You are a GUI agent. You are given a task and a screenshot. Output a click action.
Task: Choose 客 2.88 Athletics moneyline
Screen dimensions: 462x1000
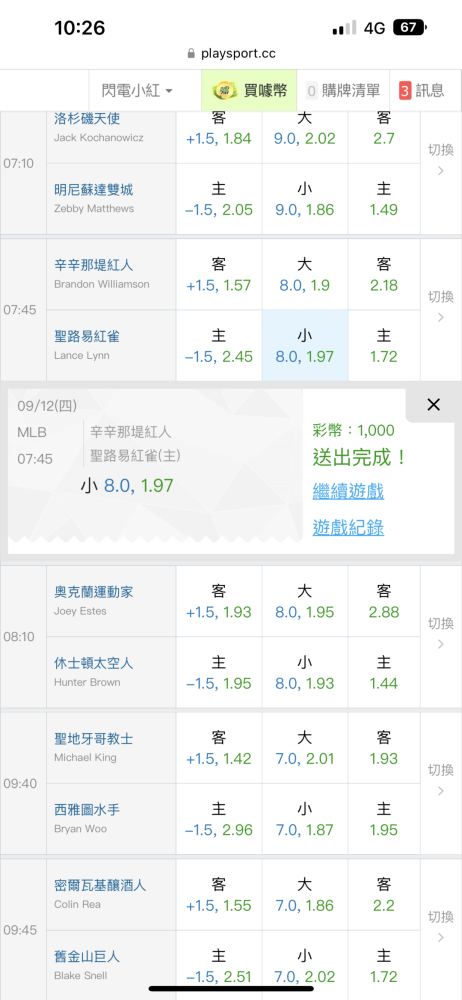(x=384, y=601)
